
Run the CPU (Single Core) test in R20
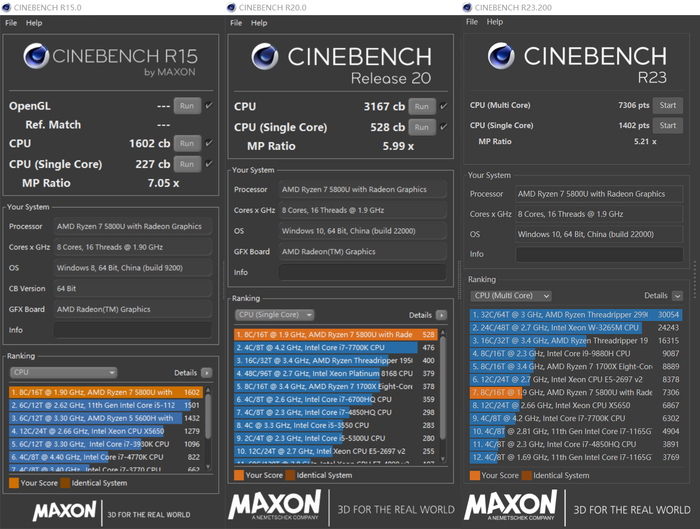click(x=422, y=127)
